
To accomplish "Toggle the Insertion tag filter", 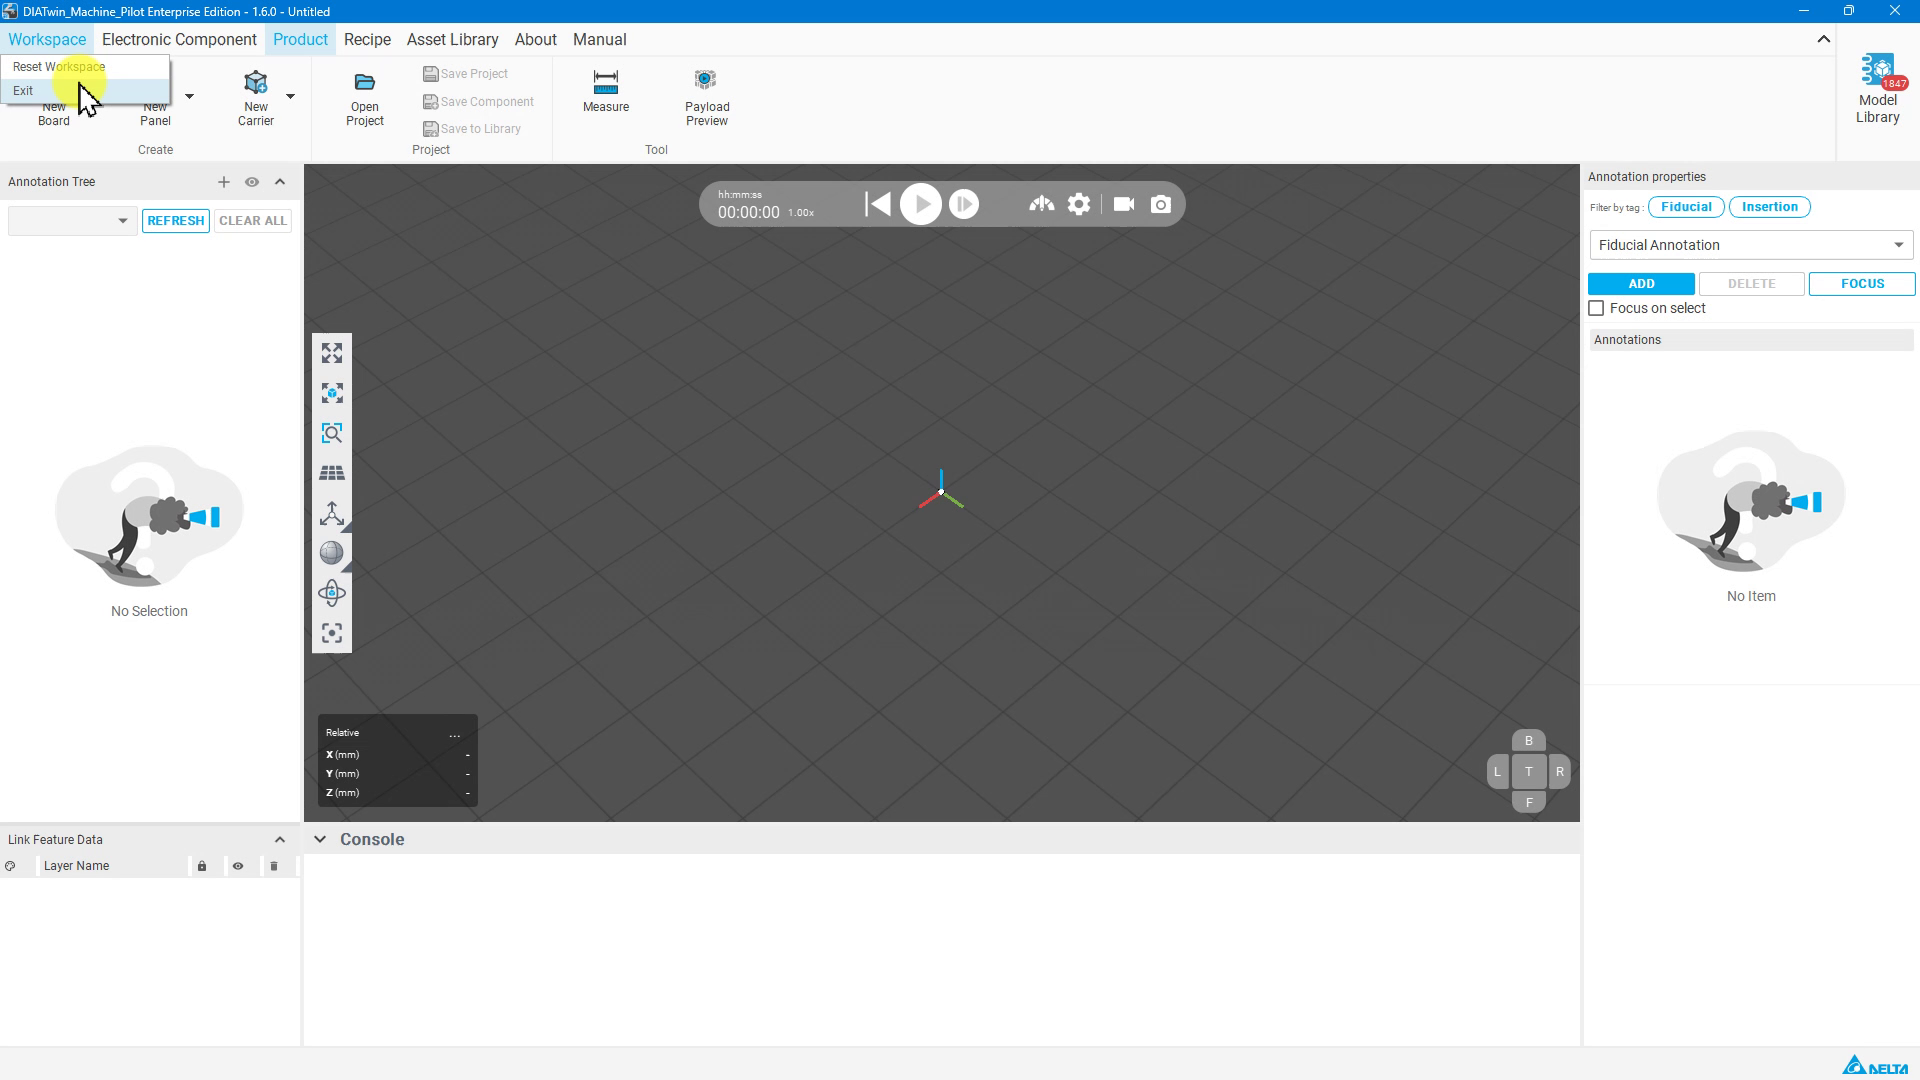I will coord(1769,207).
